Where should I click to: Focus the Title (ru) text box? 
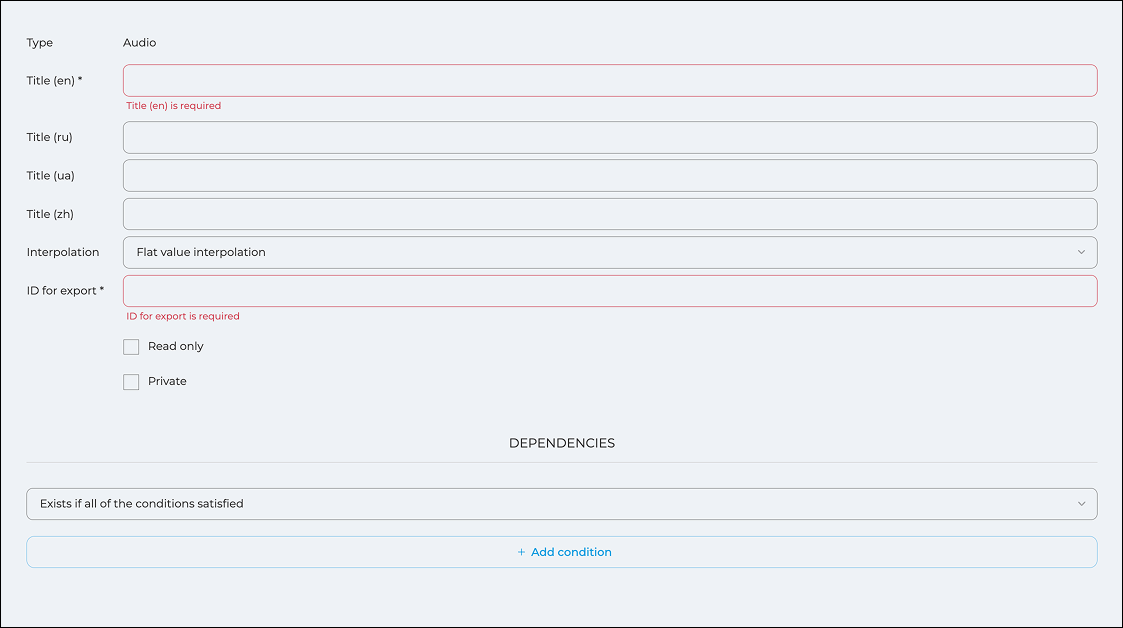click(609, 137)
